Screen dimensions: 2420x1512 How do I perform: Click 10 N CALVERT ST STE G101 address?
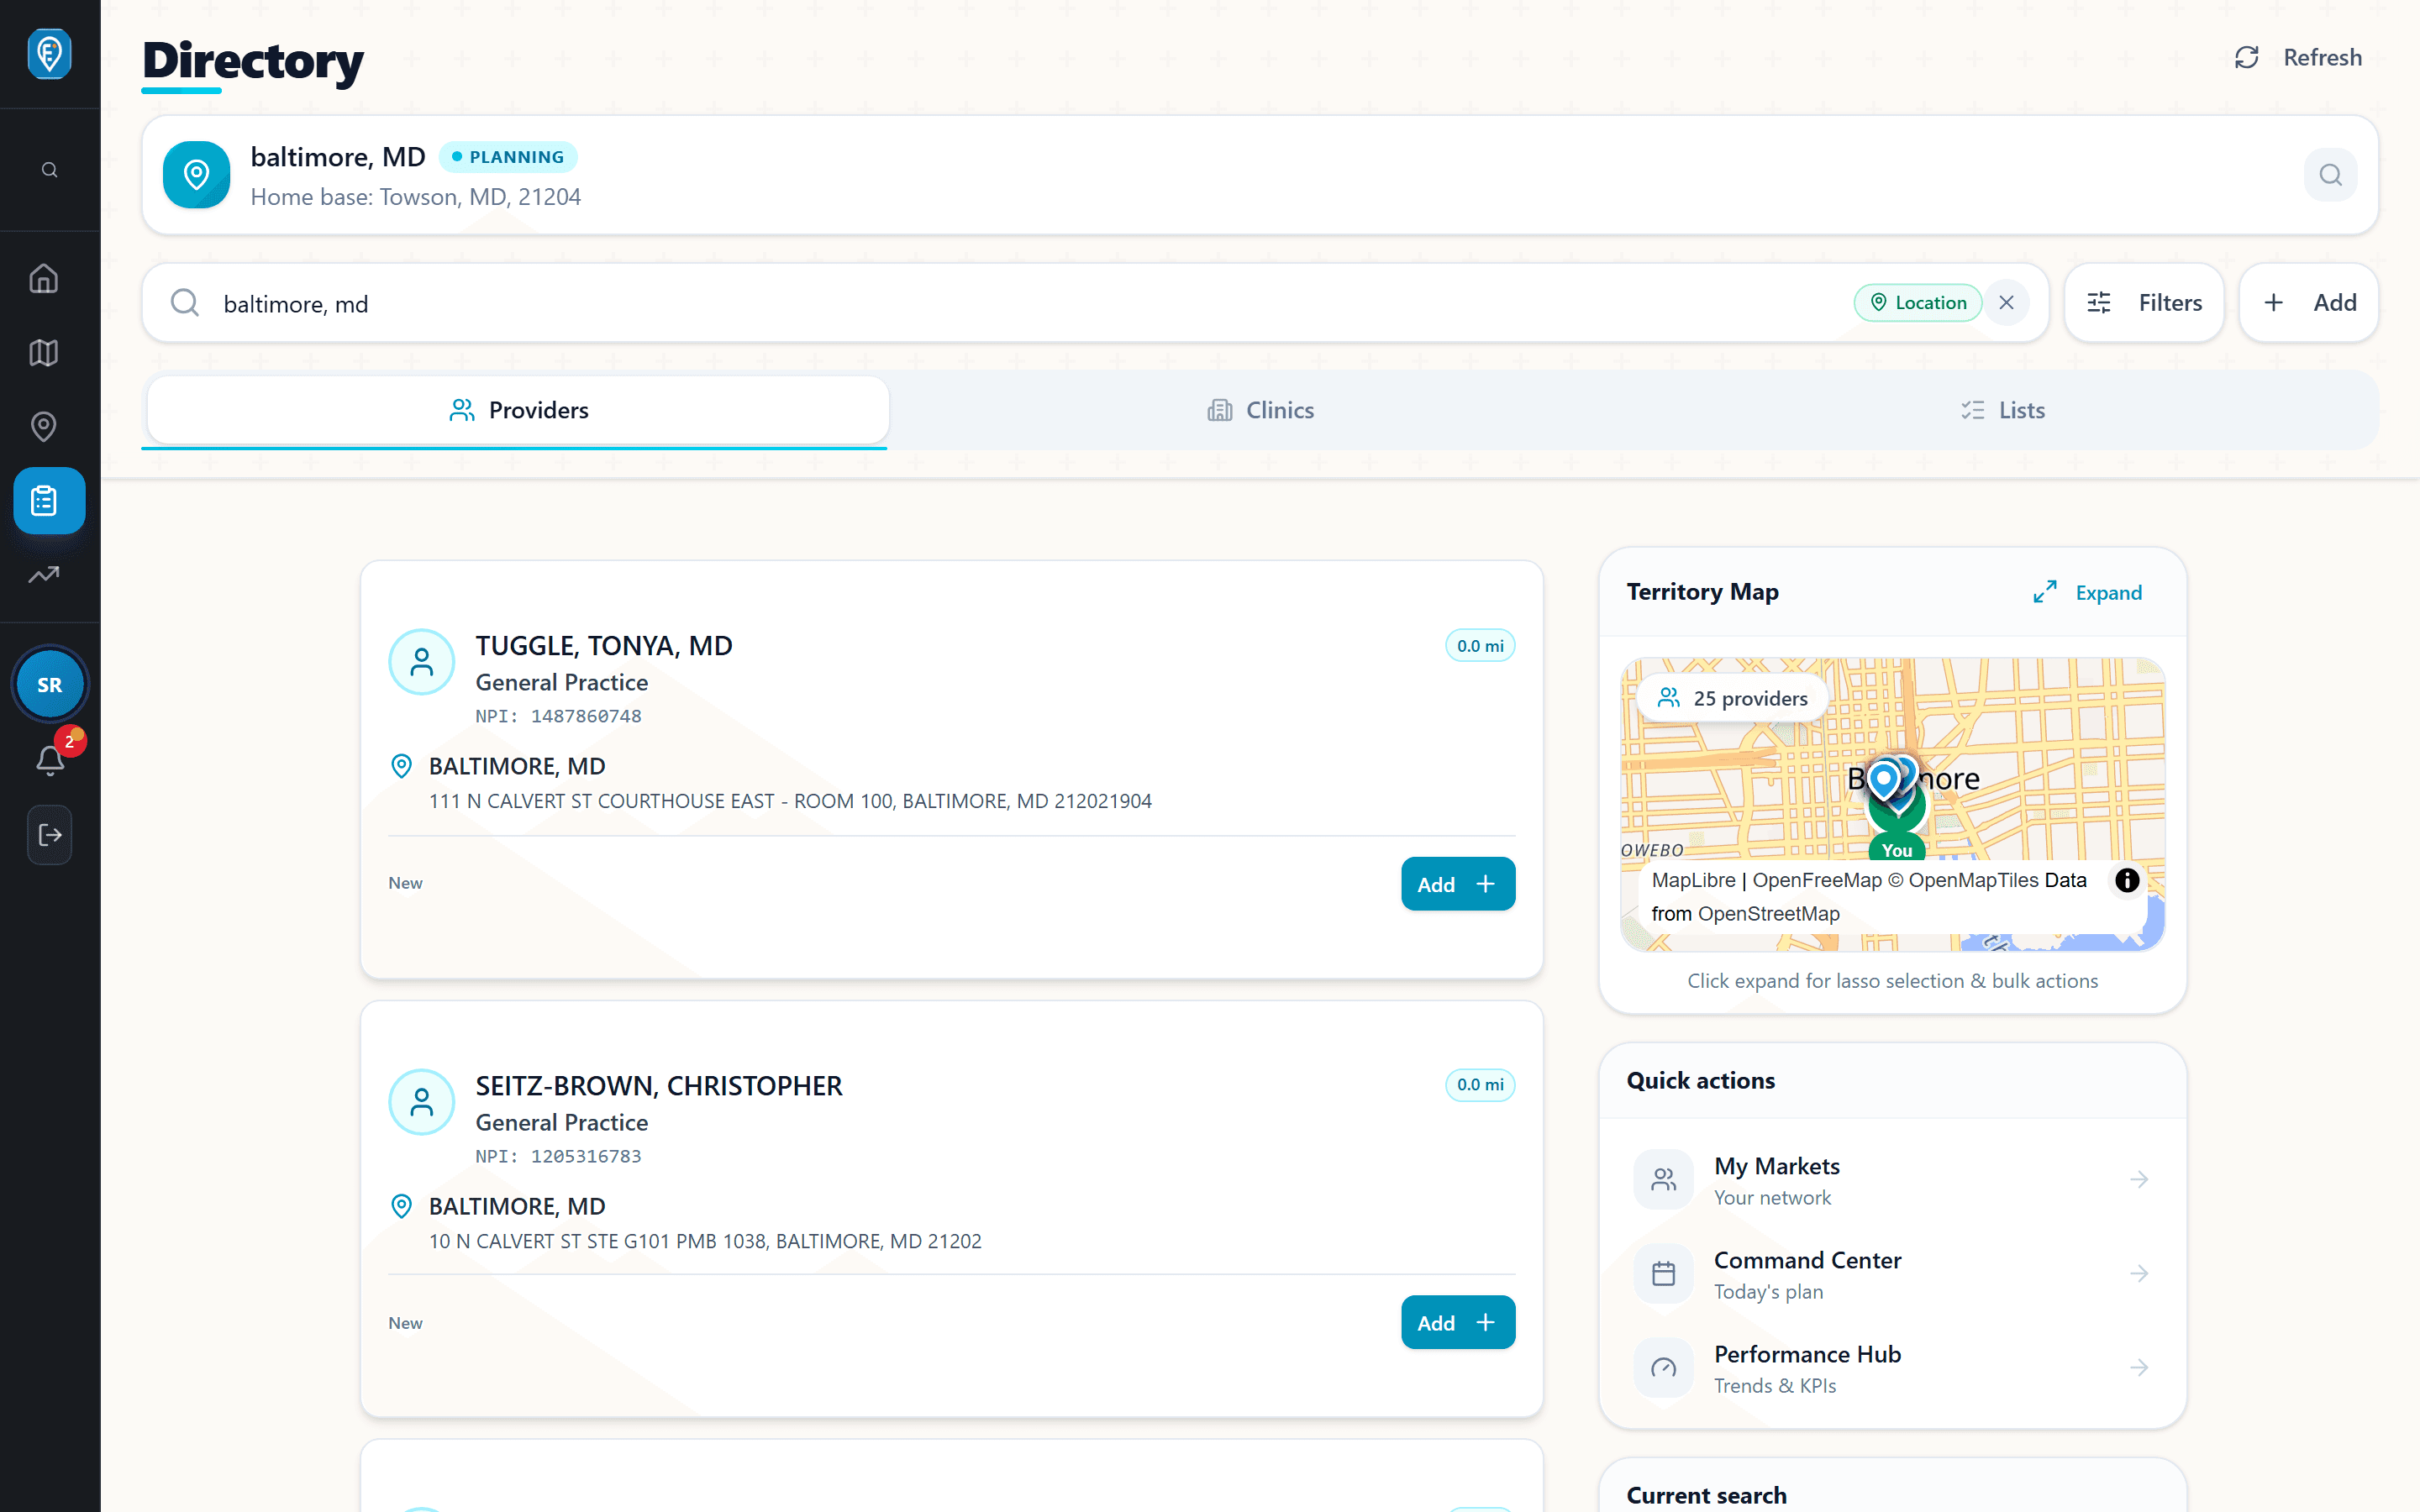pyautogui.click(x=705, y=1241)
